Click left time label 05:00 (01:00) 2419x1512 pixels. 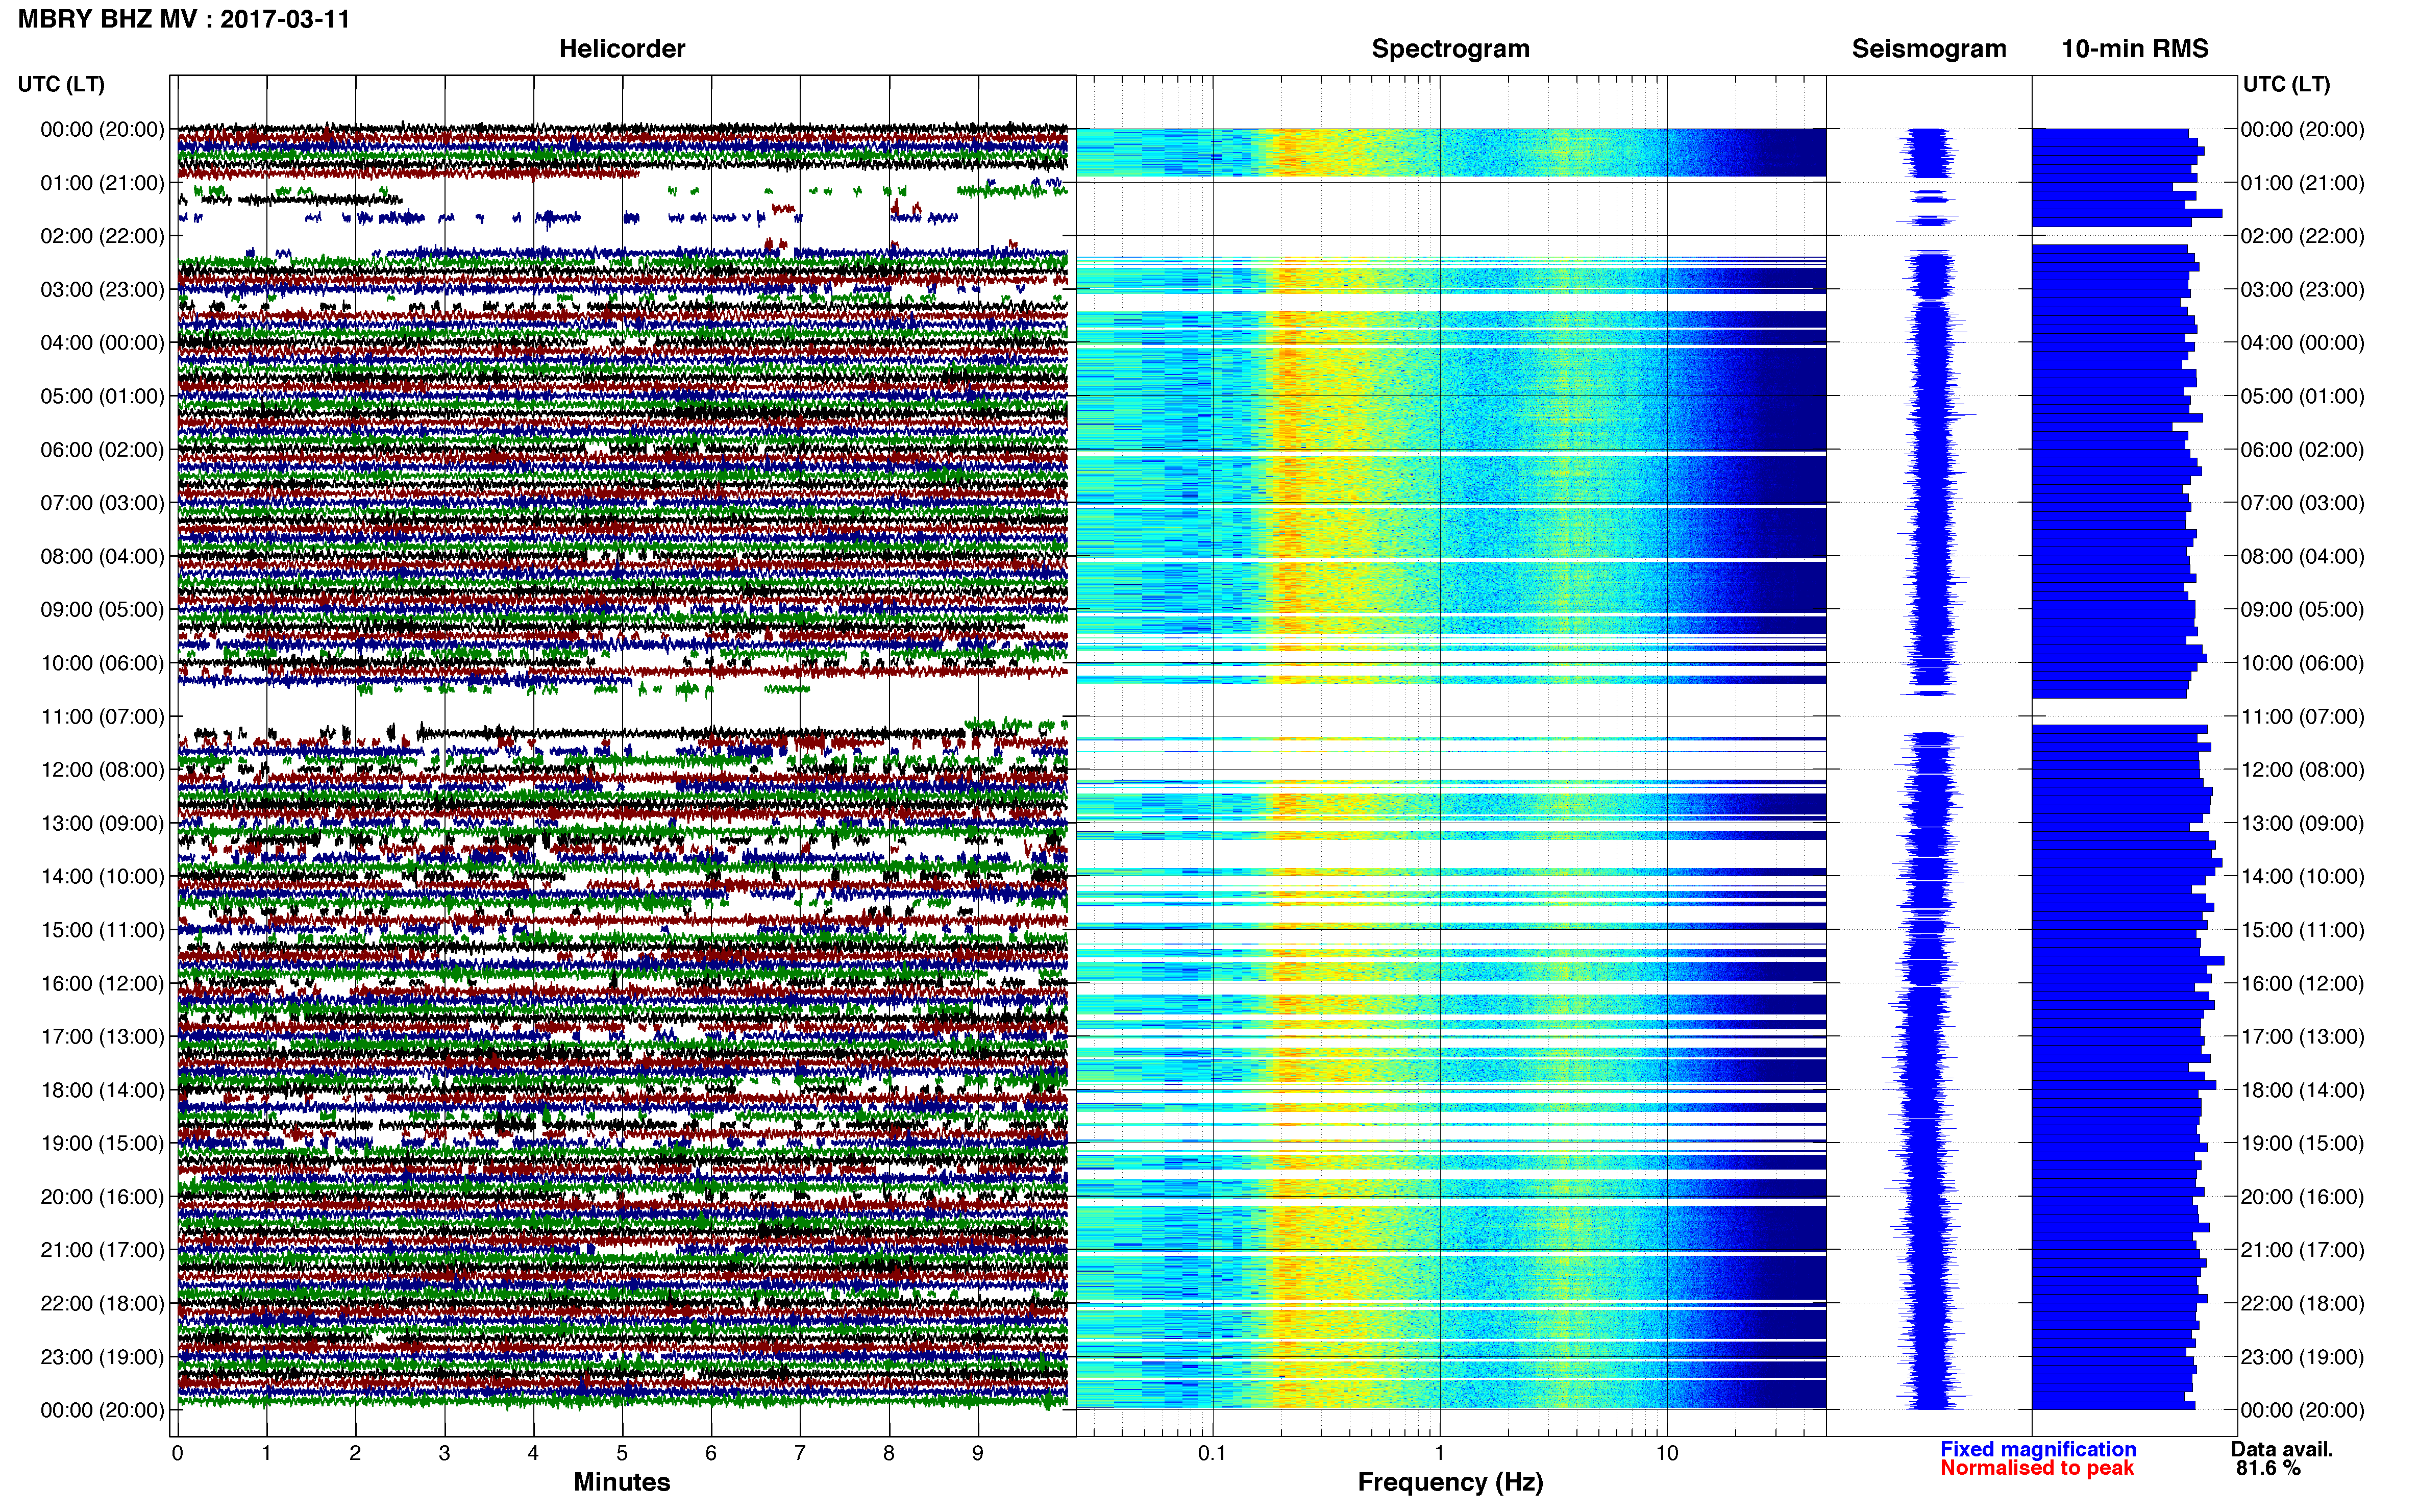(102, 396)
